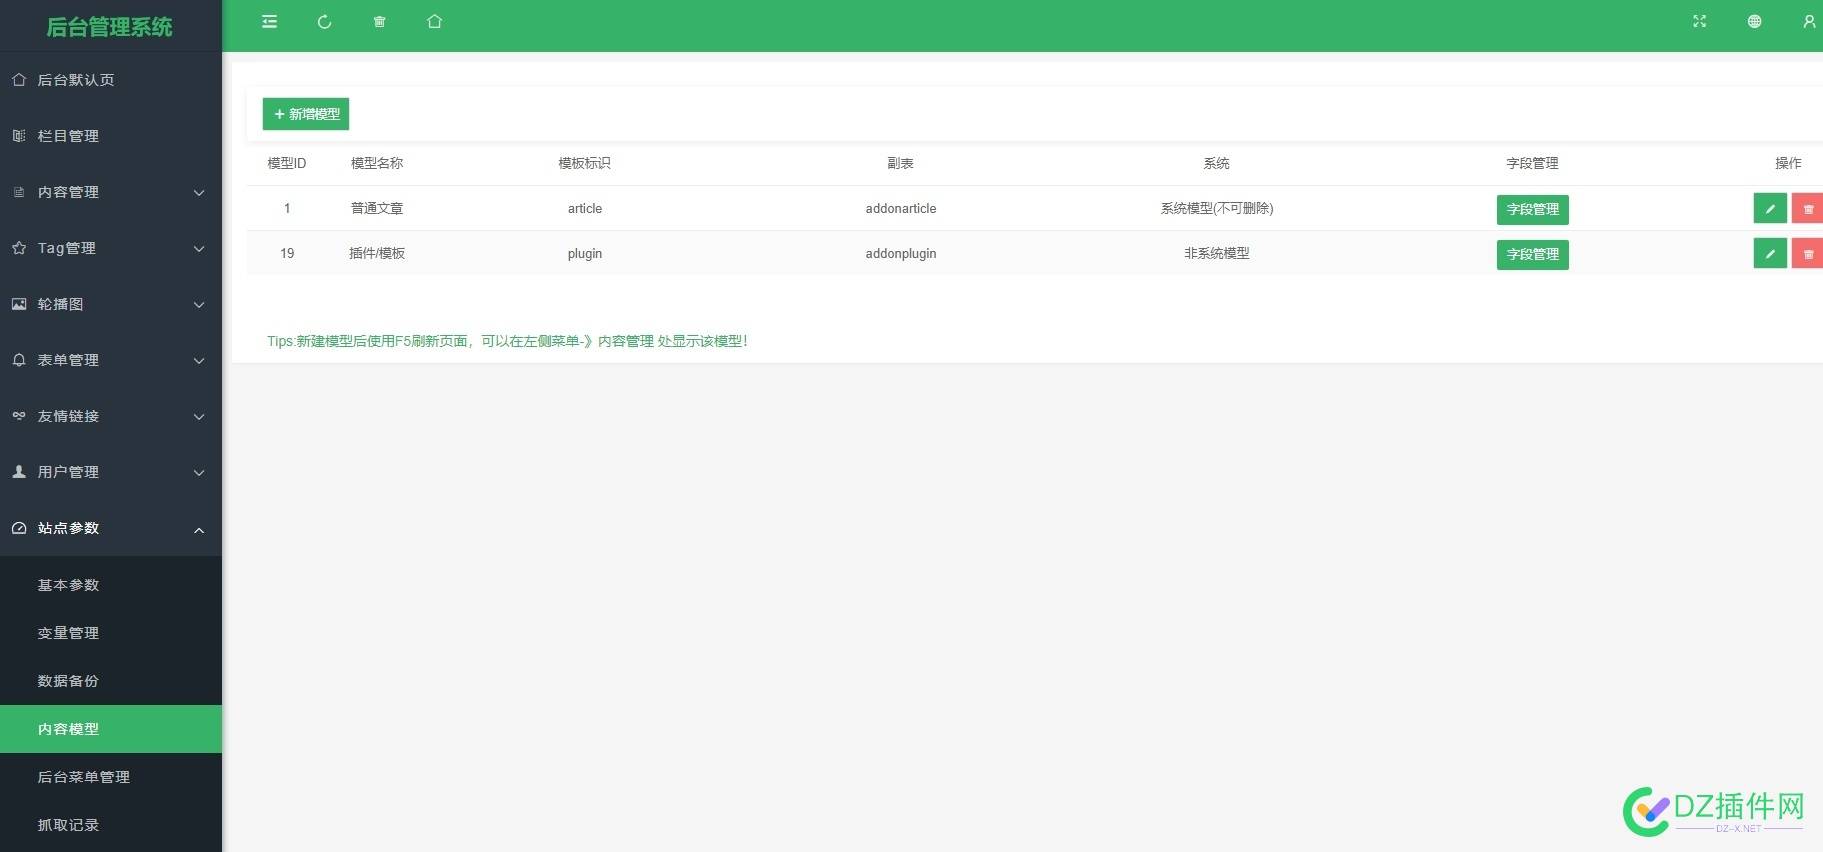Click the gauge icon beside 站点参数
The width and height of the screenshot is (1823, 852).
[19, 528]
